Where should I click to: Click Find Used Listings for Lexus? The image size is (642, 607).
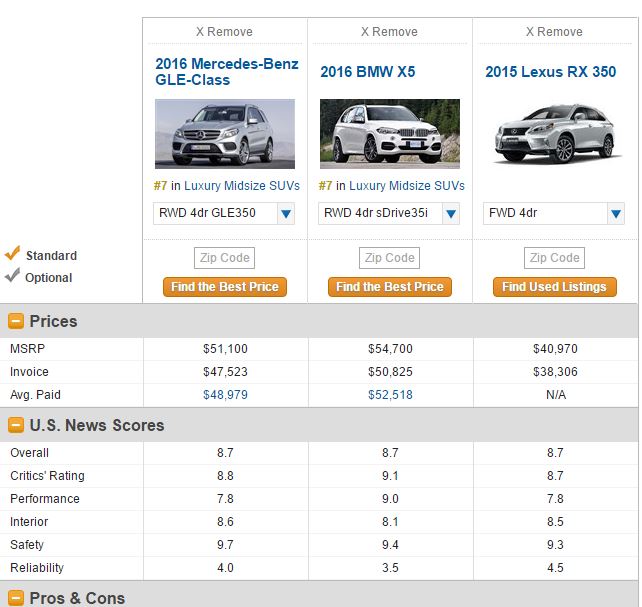click(x=555, y=287)
